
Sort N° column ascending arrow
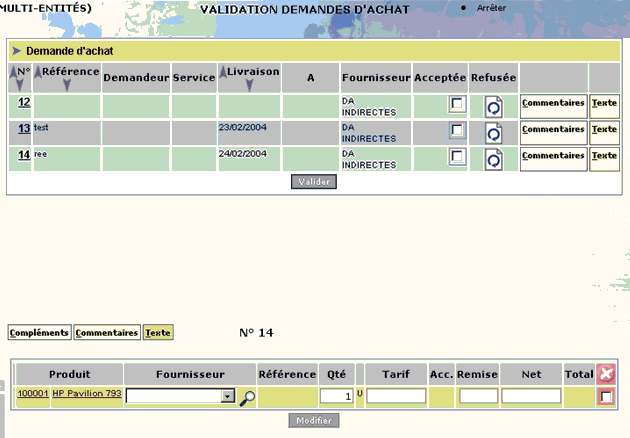tap(13, 72)
